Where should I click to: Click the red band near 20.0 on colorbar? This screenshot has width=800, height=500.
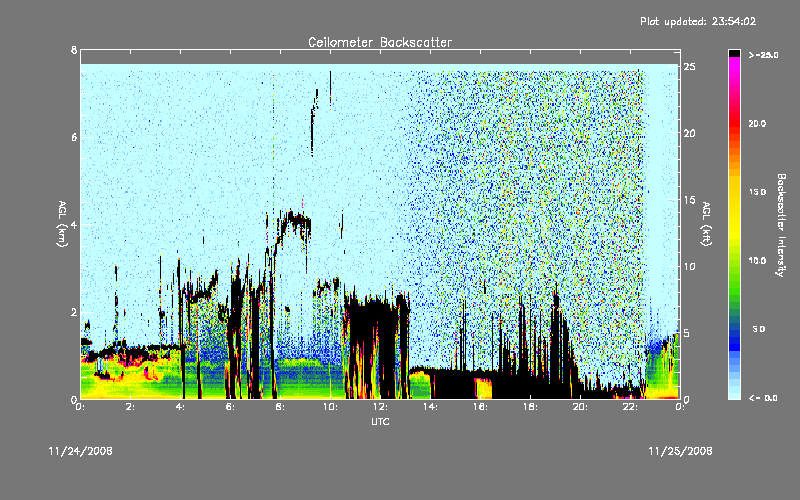pyautogui.click(x=734, y=122)
